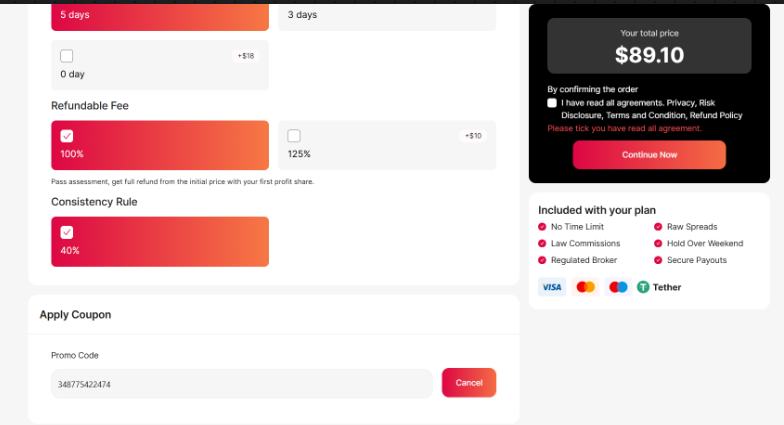
Task: Cancel the applied promo code
Action: (x=469, y=382)
